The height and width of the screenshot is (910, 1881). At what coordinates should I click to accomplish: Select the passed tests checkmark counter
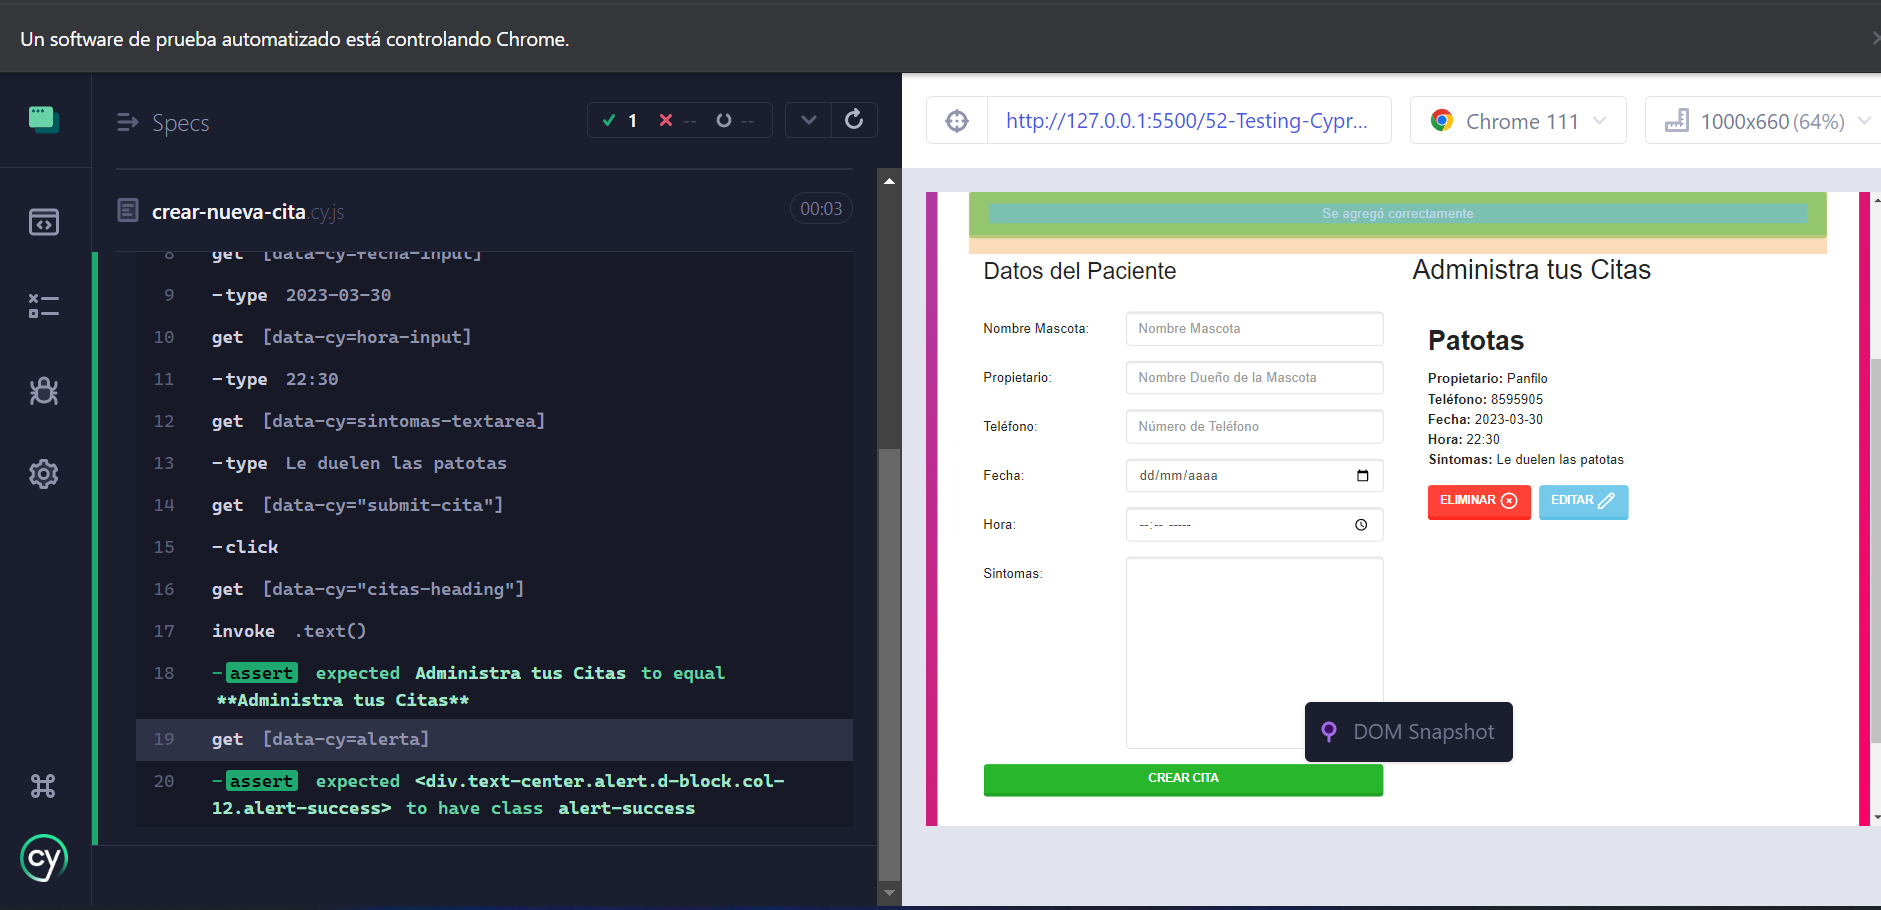click(622, 120)
